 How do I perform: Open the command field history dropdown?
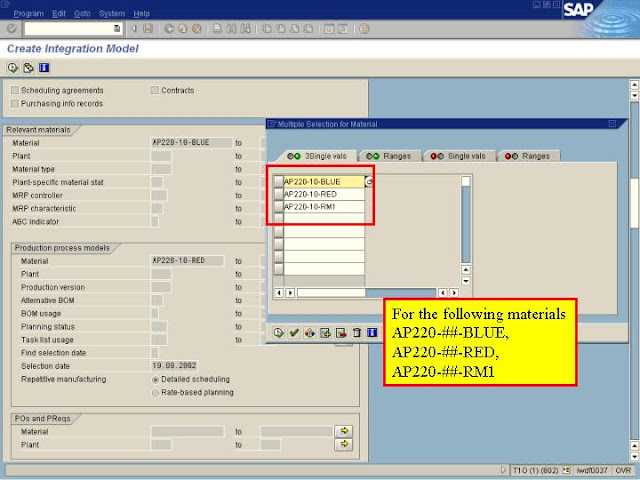[x=117, y=29]
